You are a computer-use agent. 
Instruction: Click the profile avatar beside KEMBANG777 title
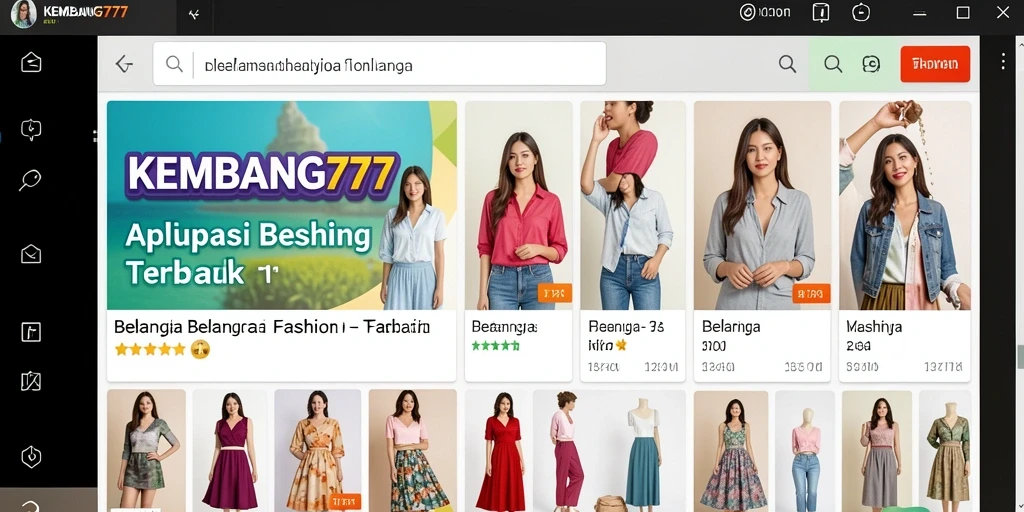click(x=24, y=14)
